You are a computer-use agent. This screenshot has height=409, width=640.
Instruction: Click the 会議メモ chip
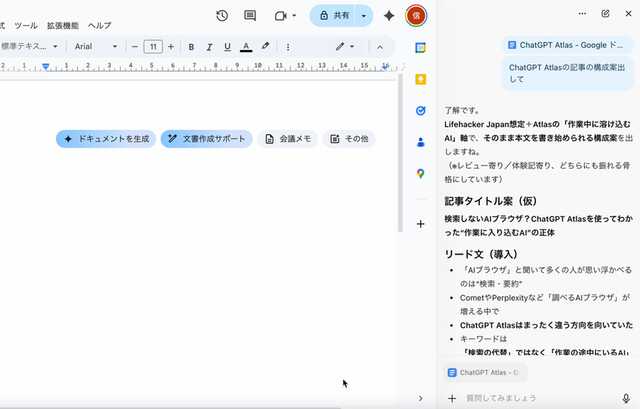pyautogui.click(x=287, y=139)
